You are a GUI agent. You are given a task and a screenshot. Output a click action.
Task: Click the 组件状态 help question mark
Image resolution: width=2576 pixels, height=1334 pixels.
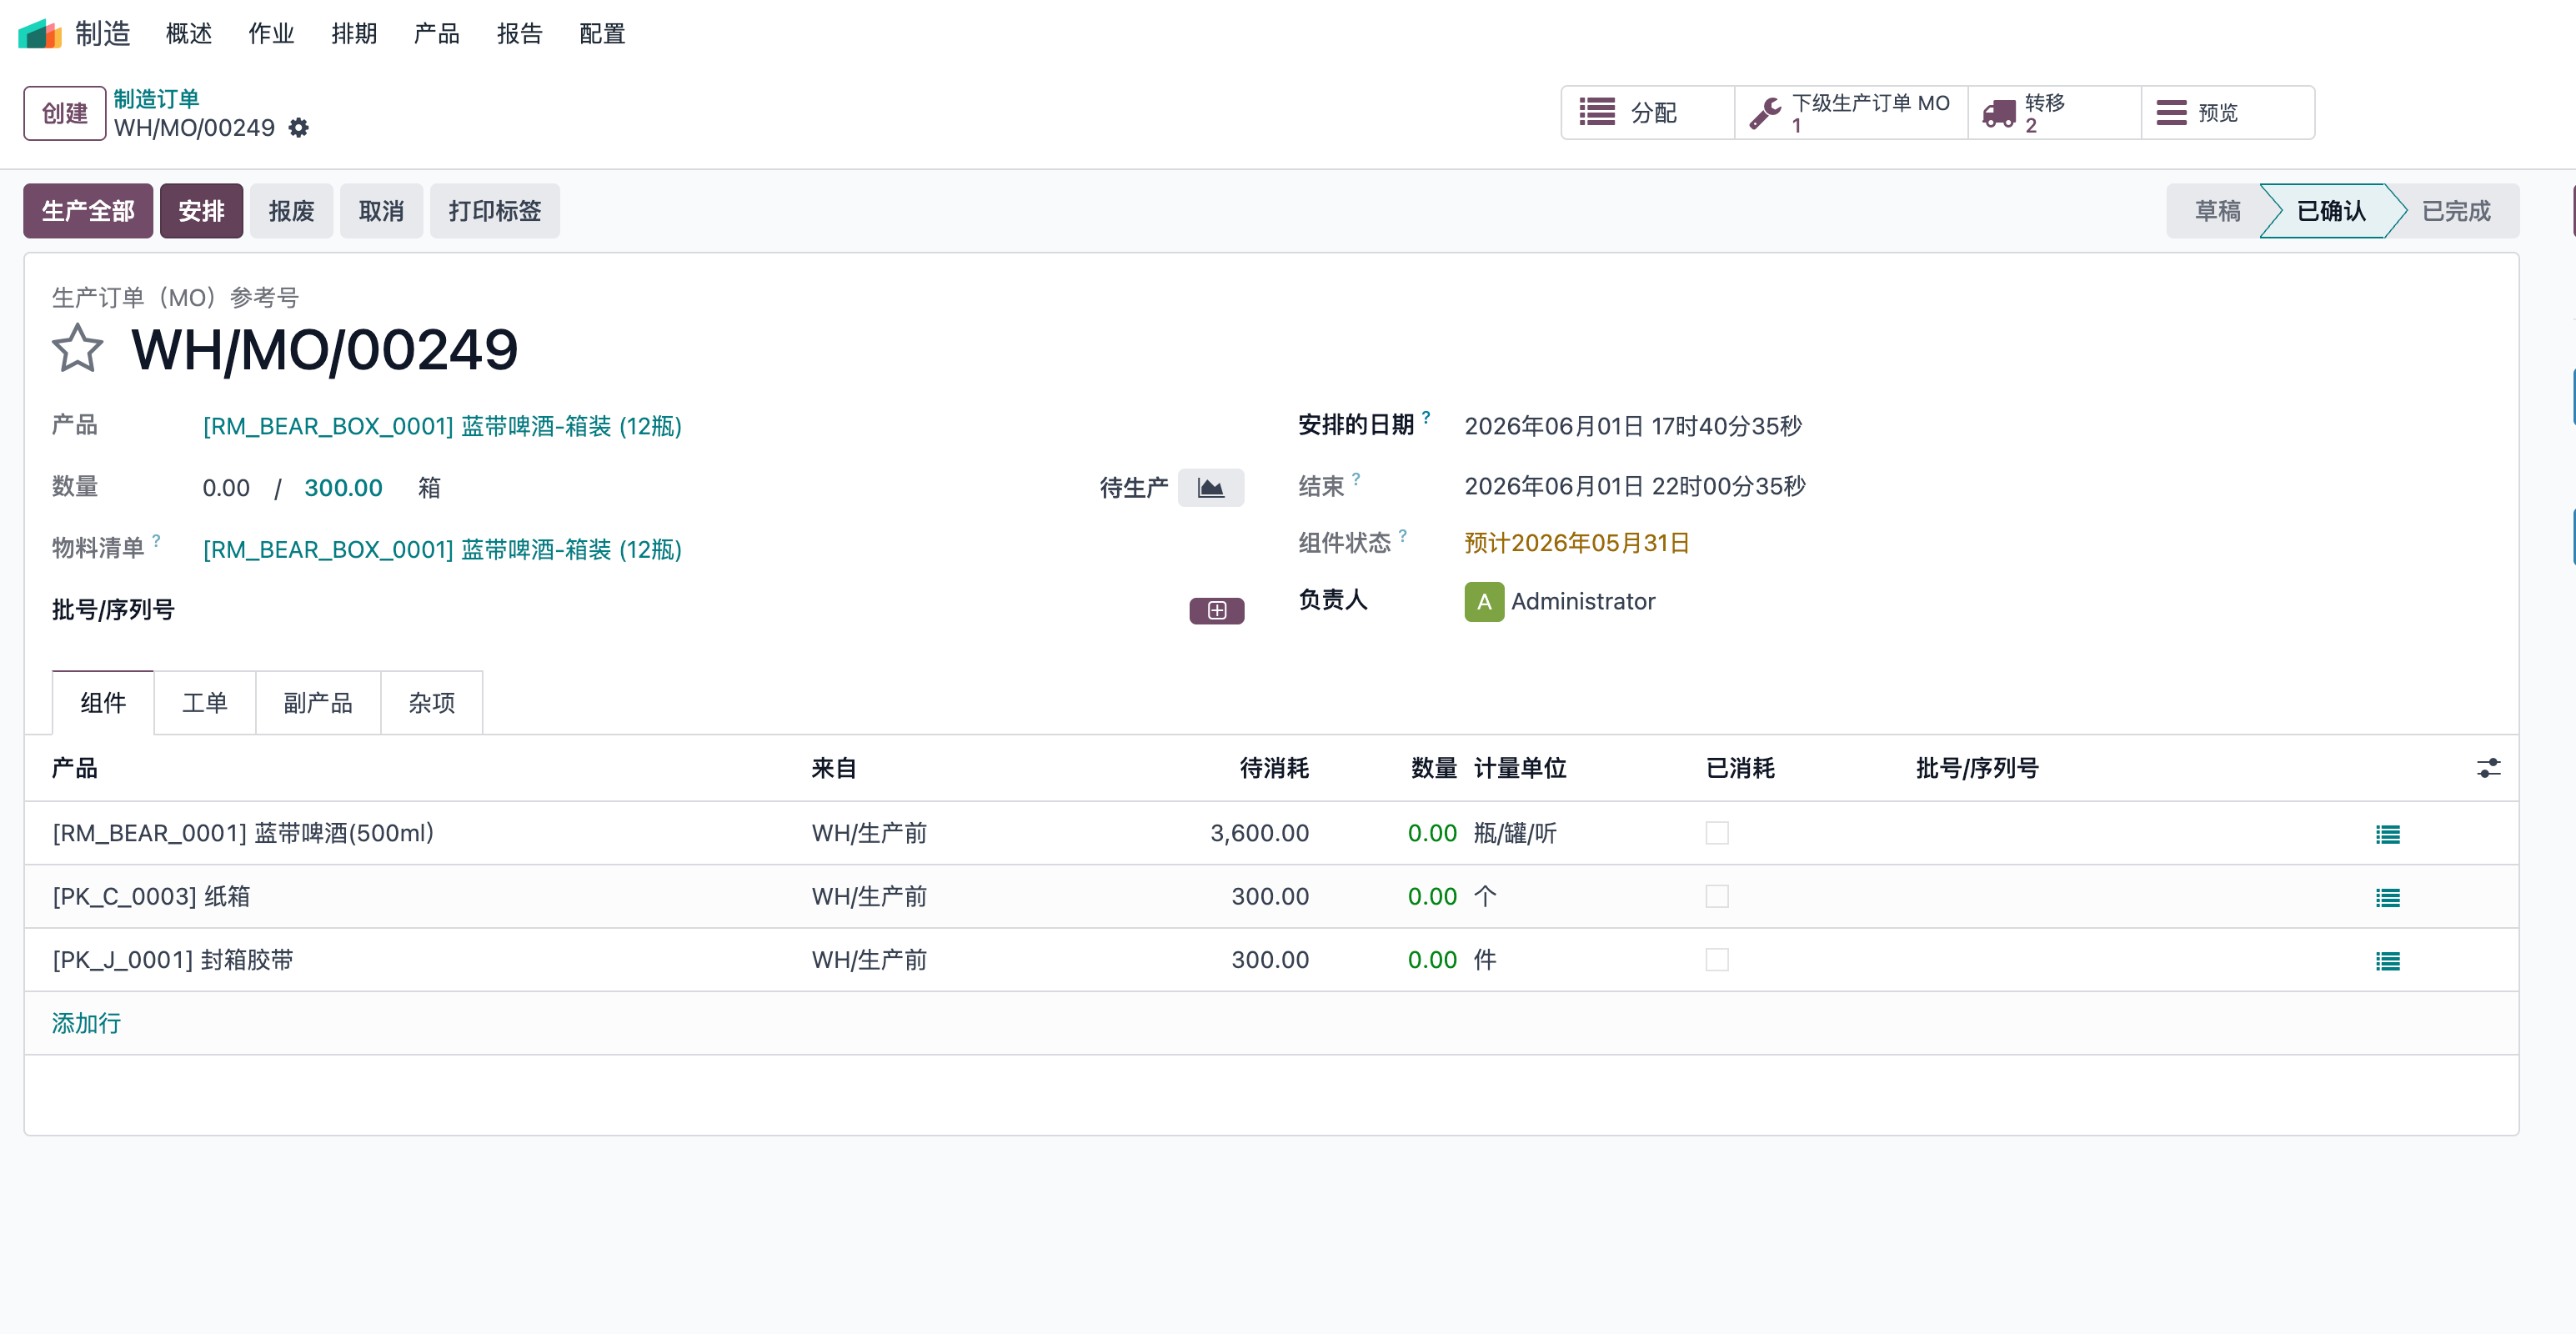[x=1403, y=535]
